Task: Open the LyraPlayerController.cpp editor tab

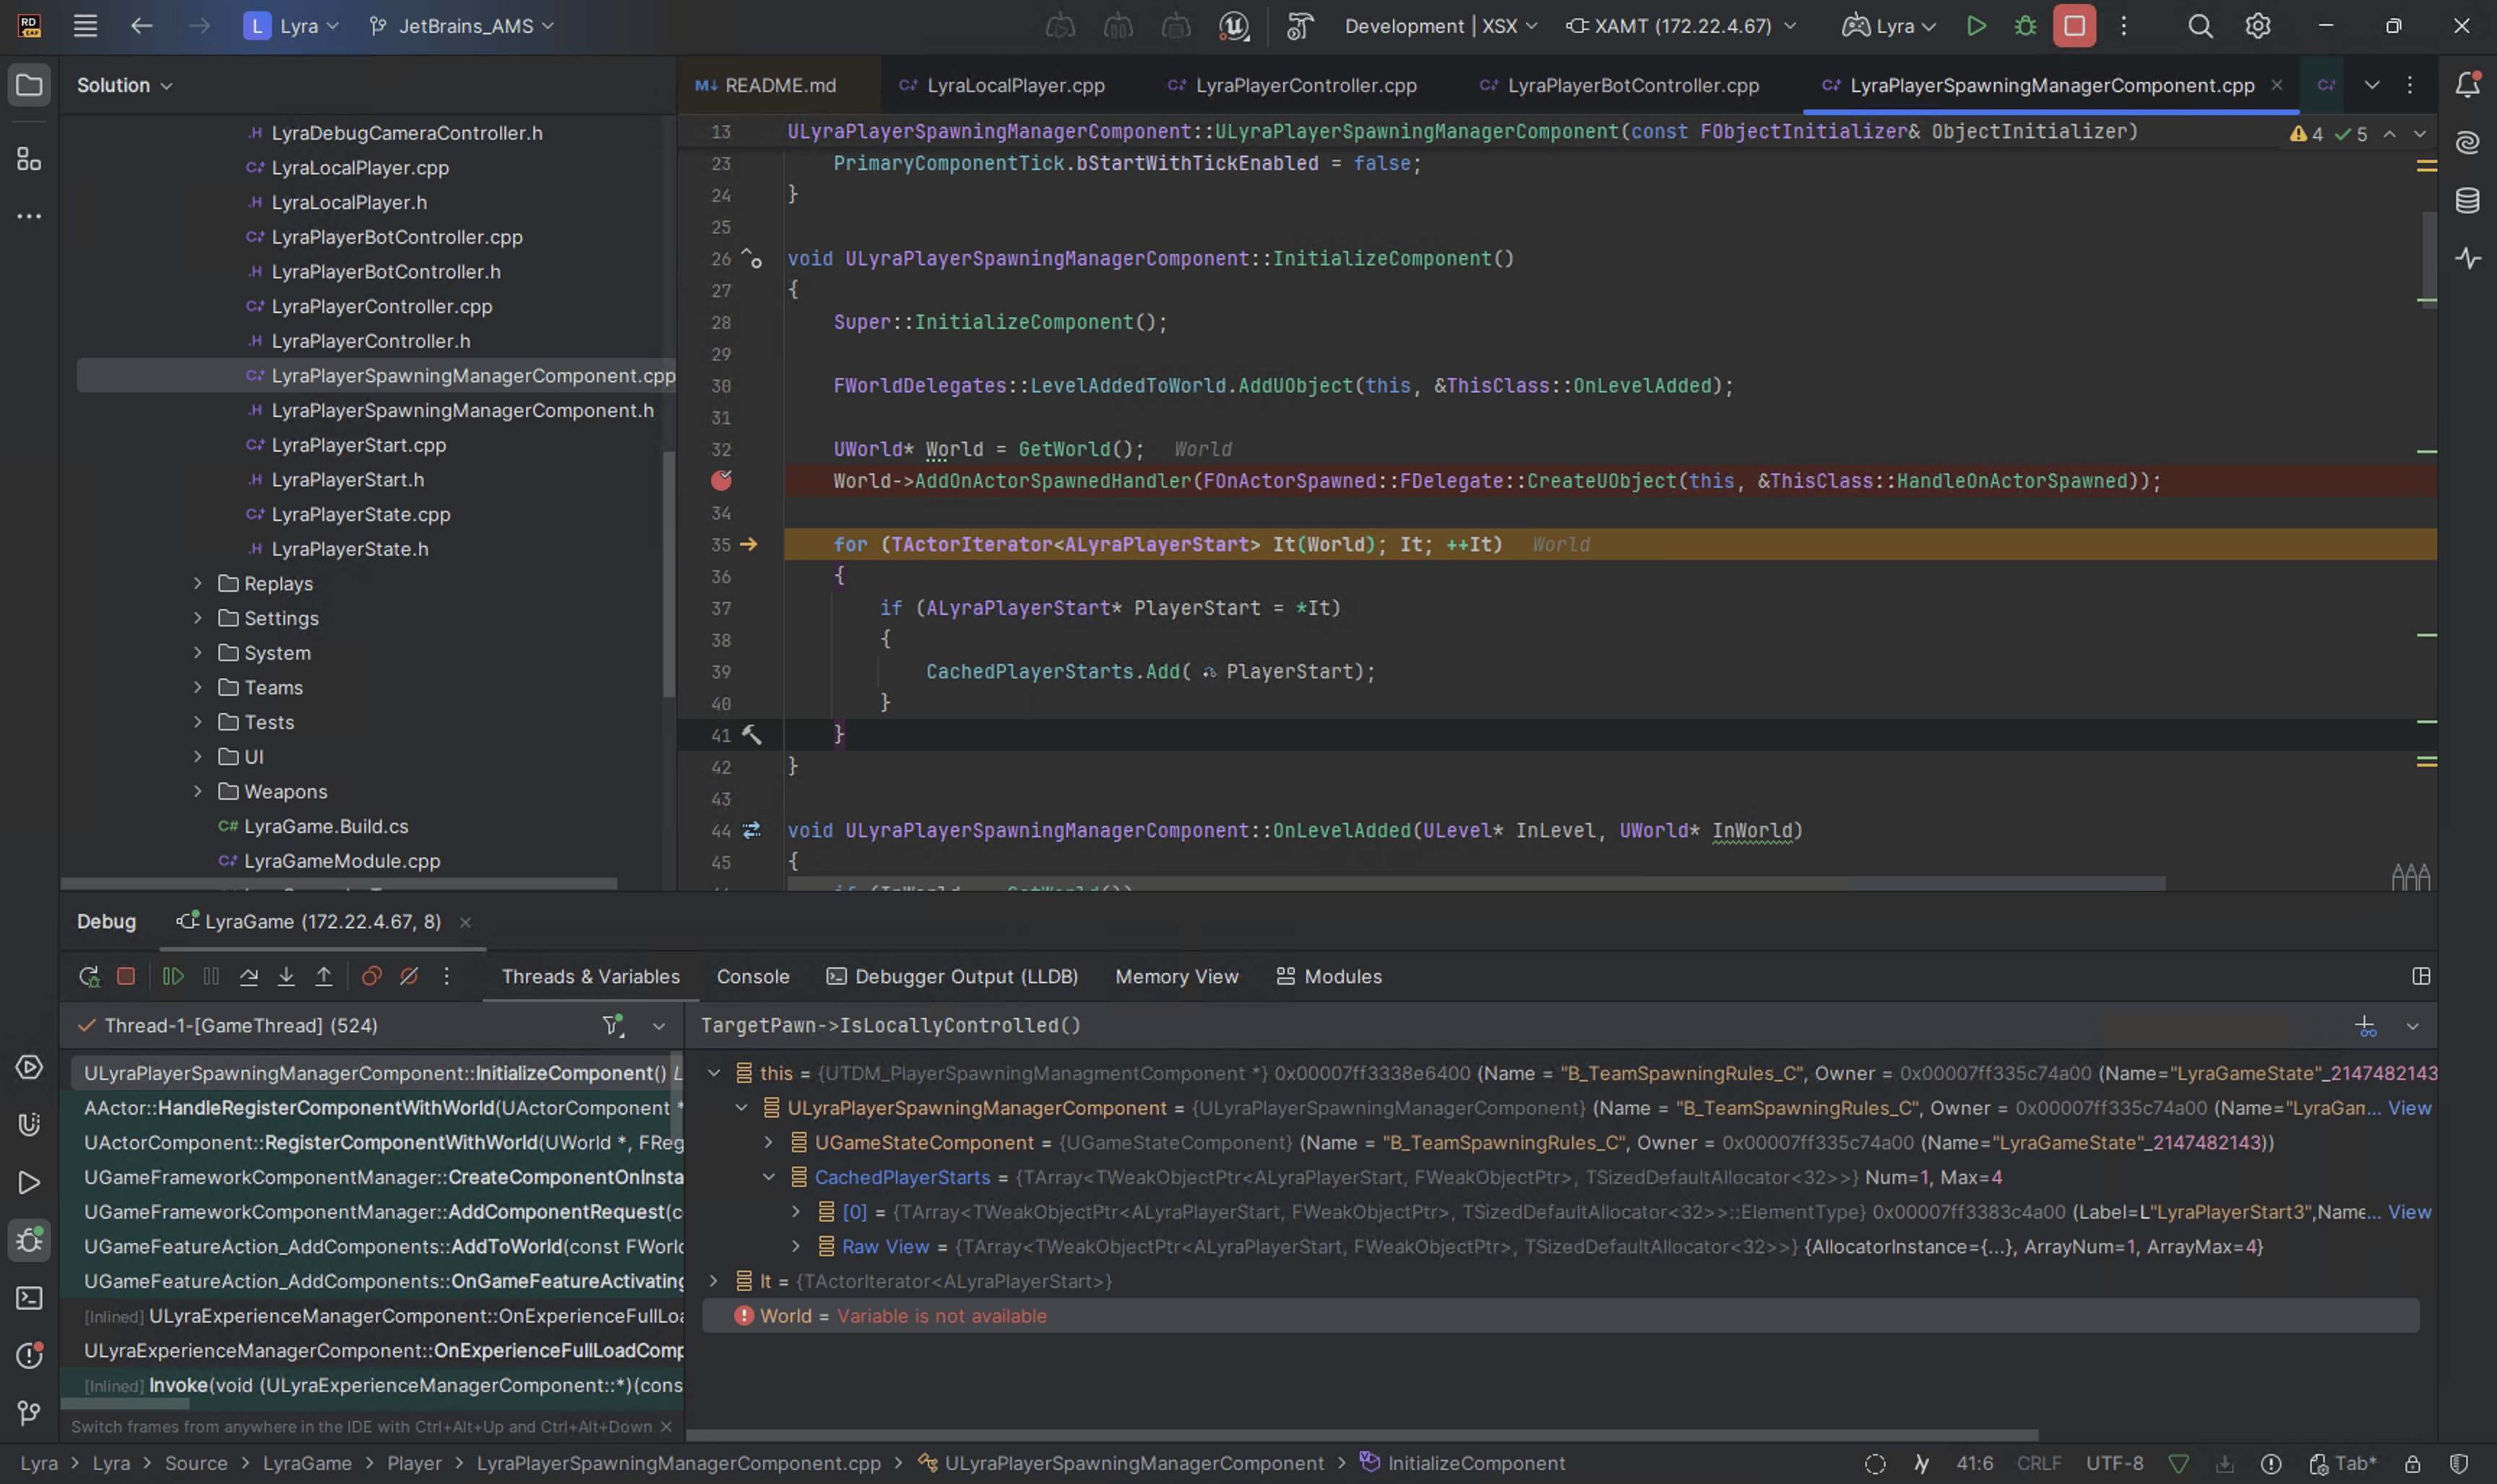Action: [1304, 86]
